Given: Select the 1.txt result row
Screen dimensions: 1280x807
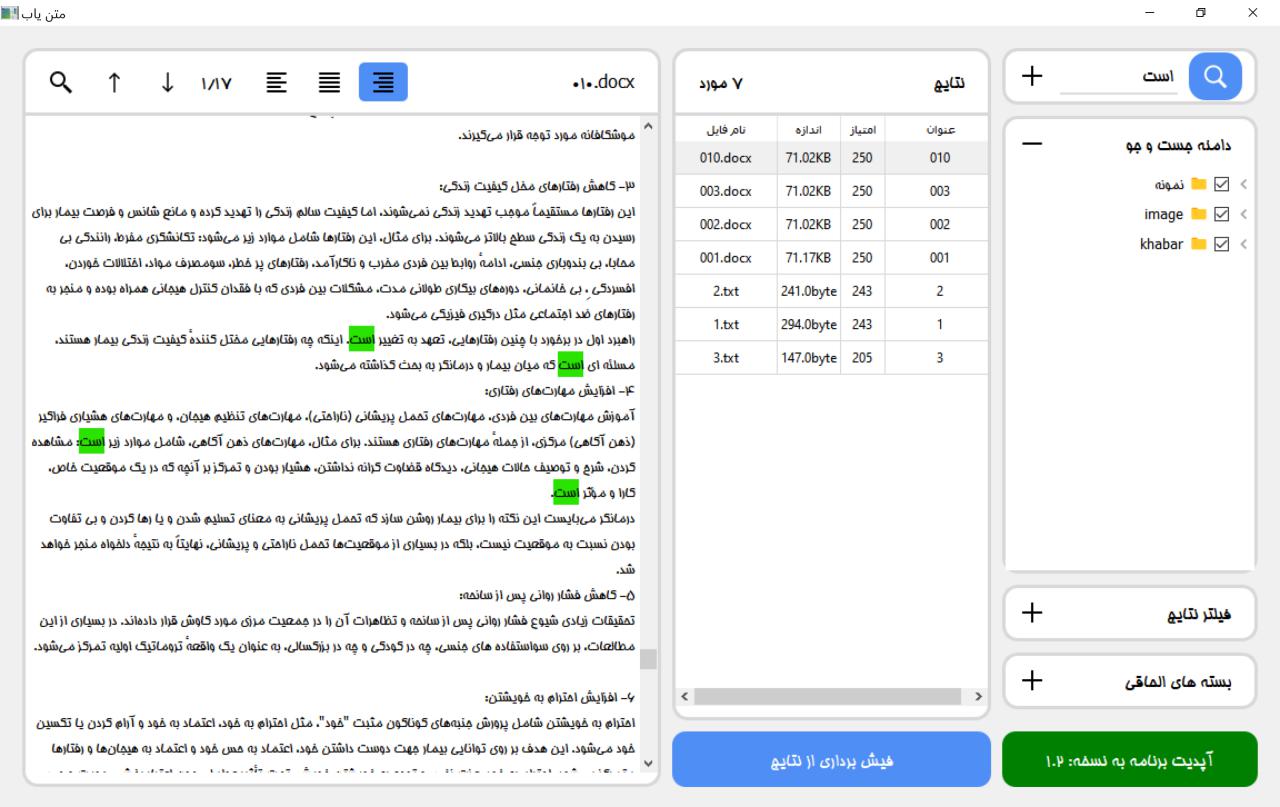Looking at the screenshot, I should 831,324.
